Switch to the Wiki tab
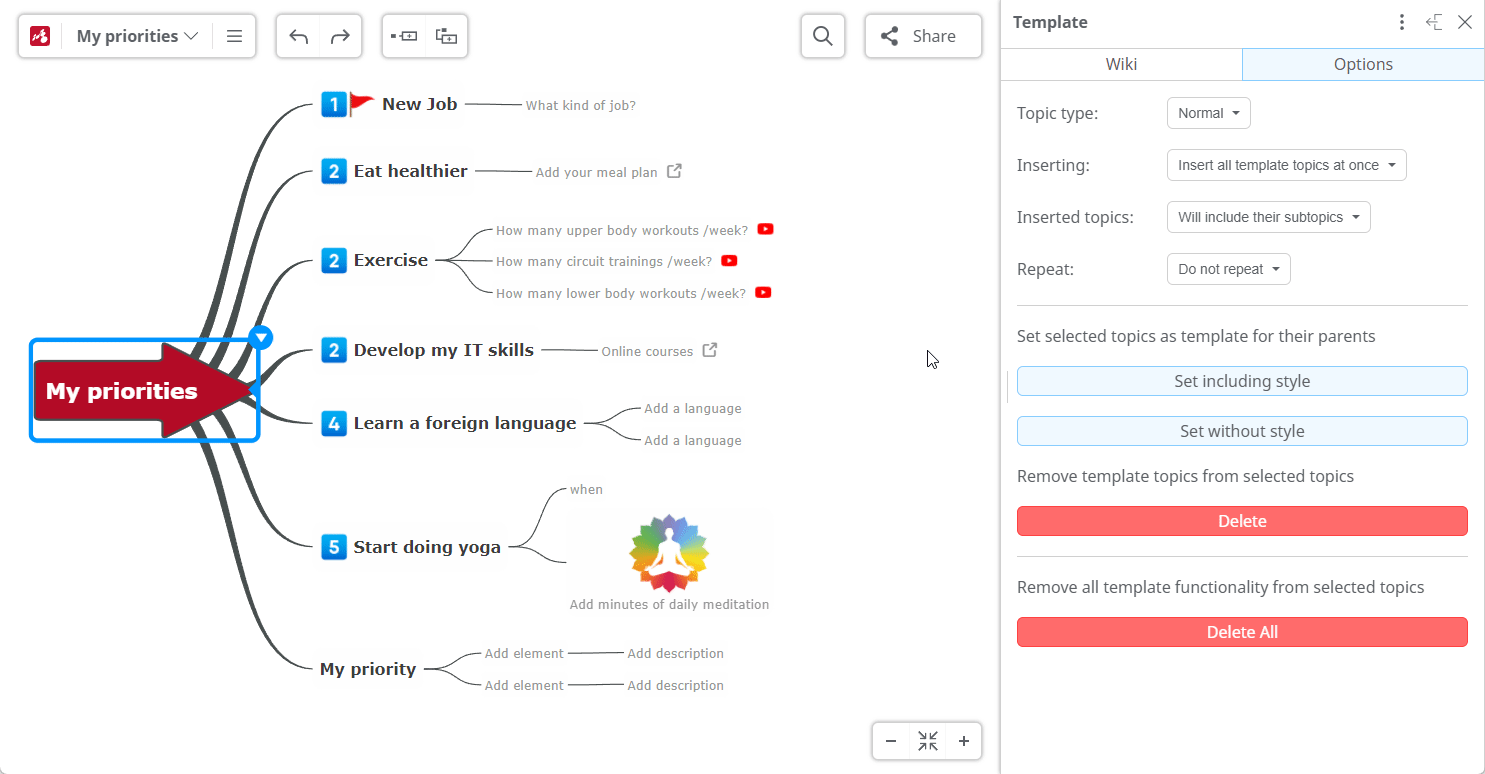The image size is (1485, 774). (x=1121, y=64)
